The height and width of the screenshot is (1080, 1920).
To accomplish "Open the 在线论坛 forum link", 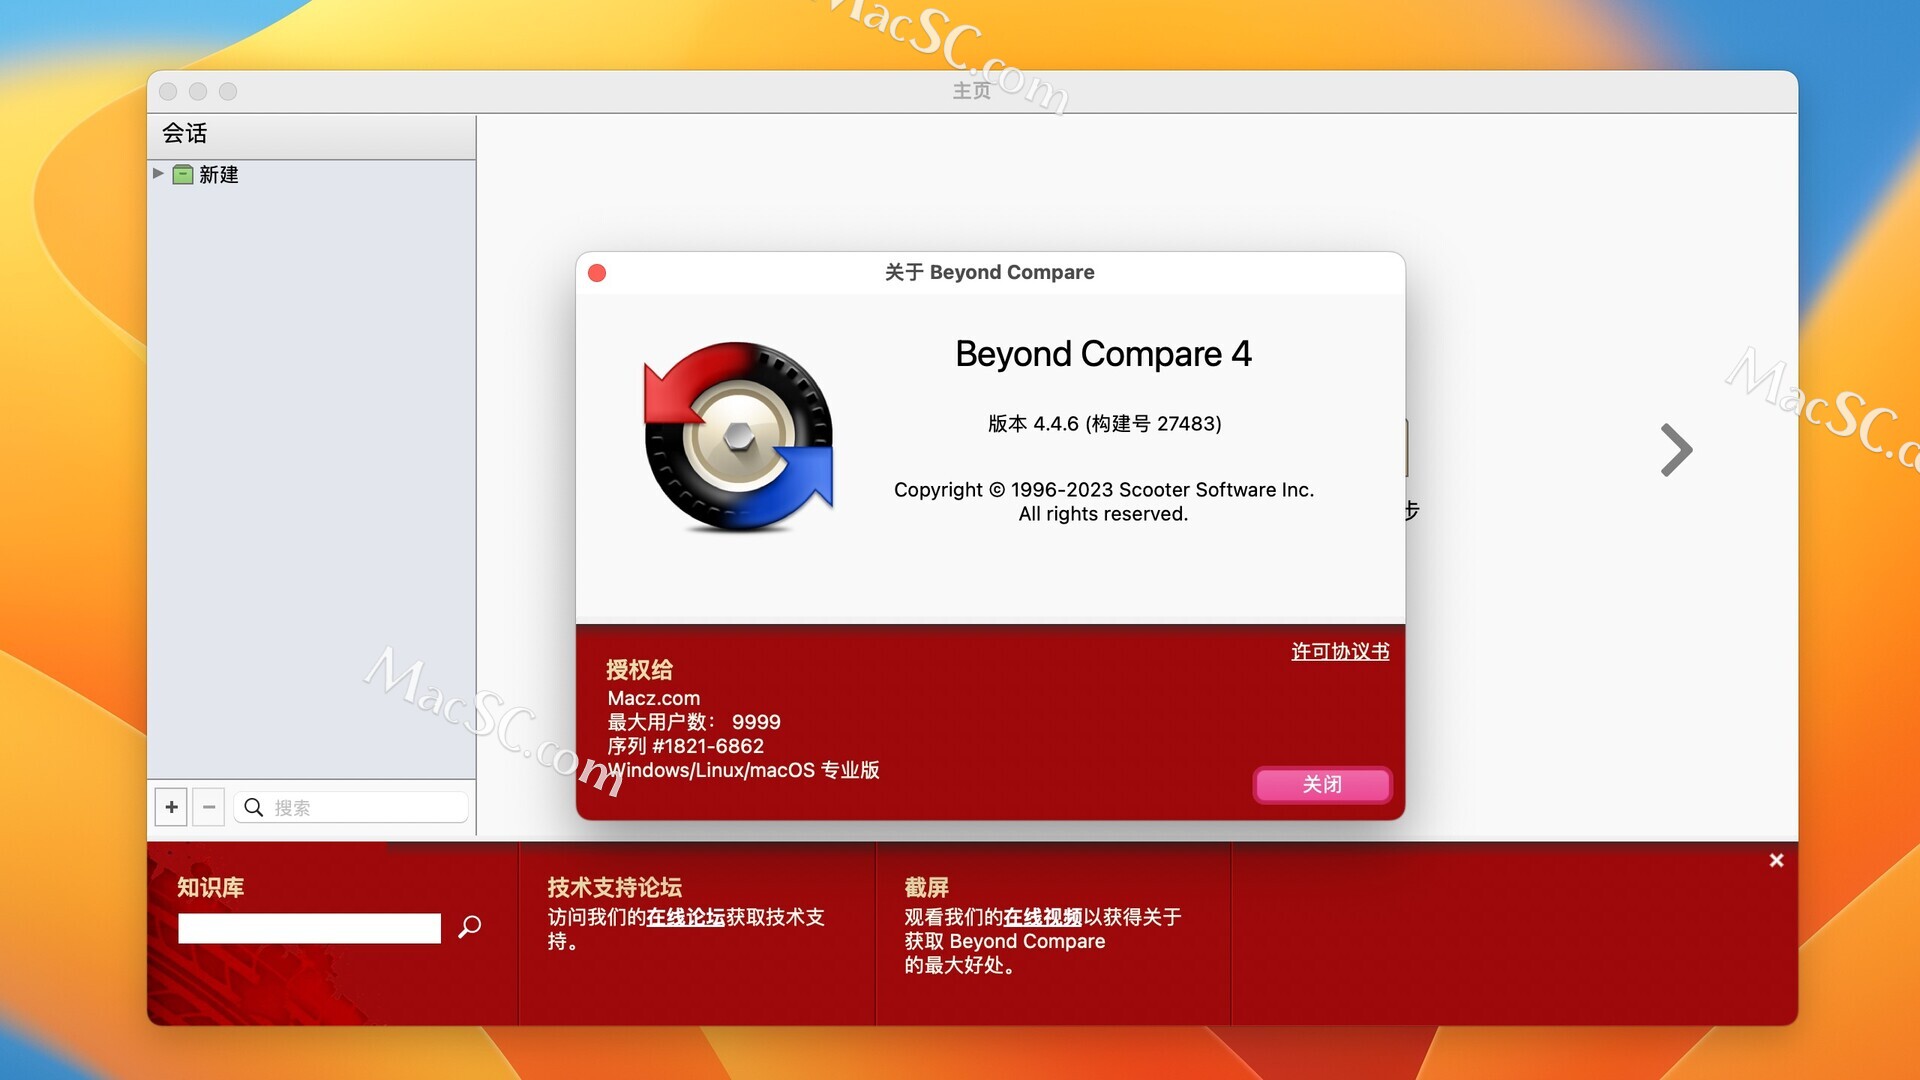I will (x=685, y=917).
